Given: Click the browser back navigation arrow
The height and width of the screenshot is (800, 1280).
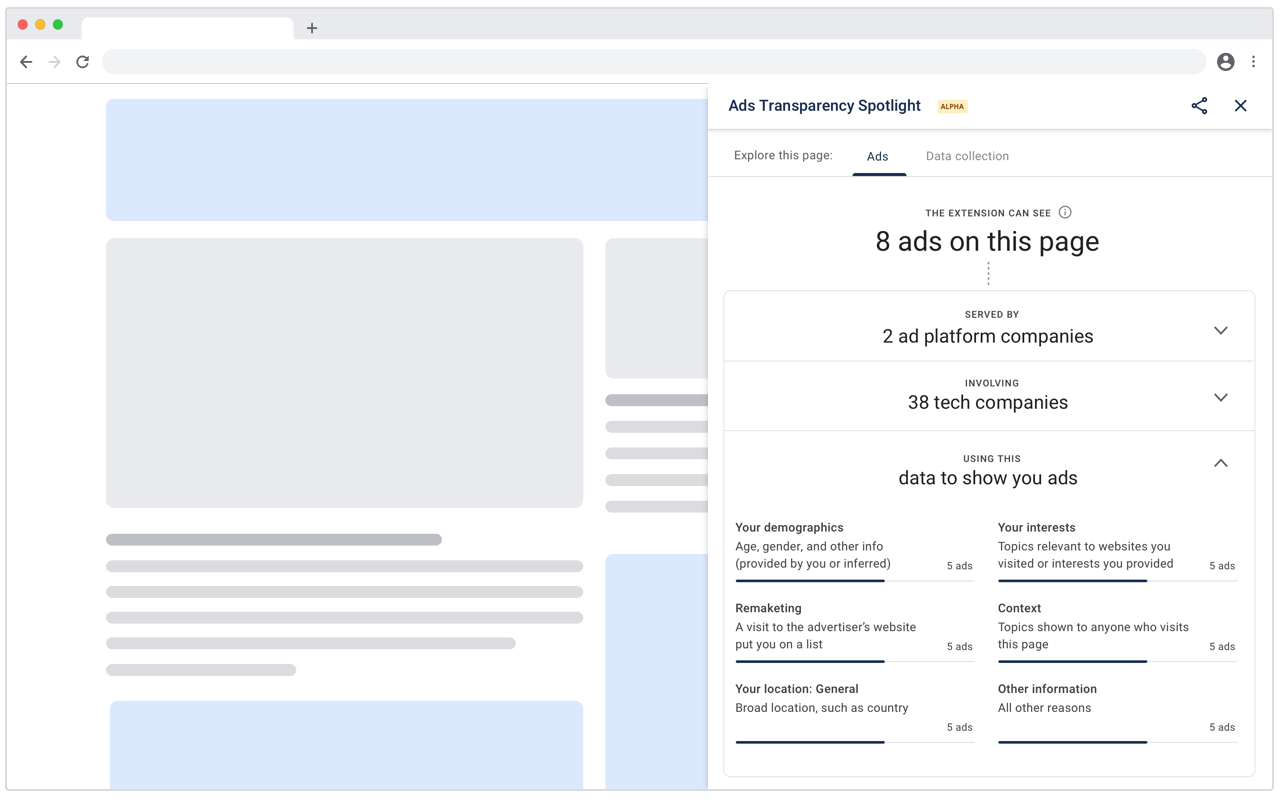Looking at the screenshot, I should 26,61.
